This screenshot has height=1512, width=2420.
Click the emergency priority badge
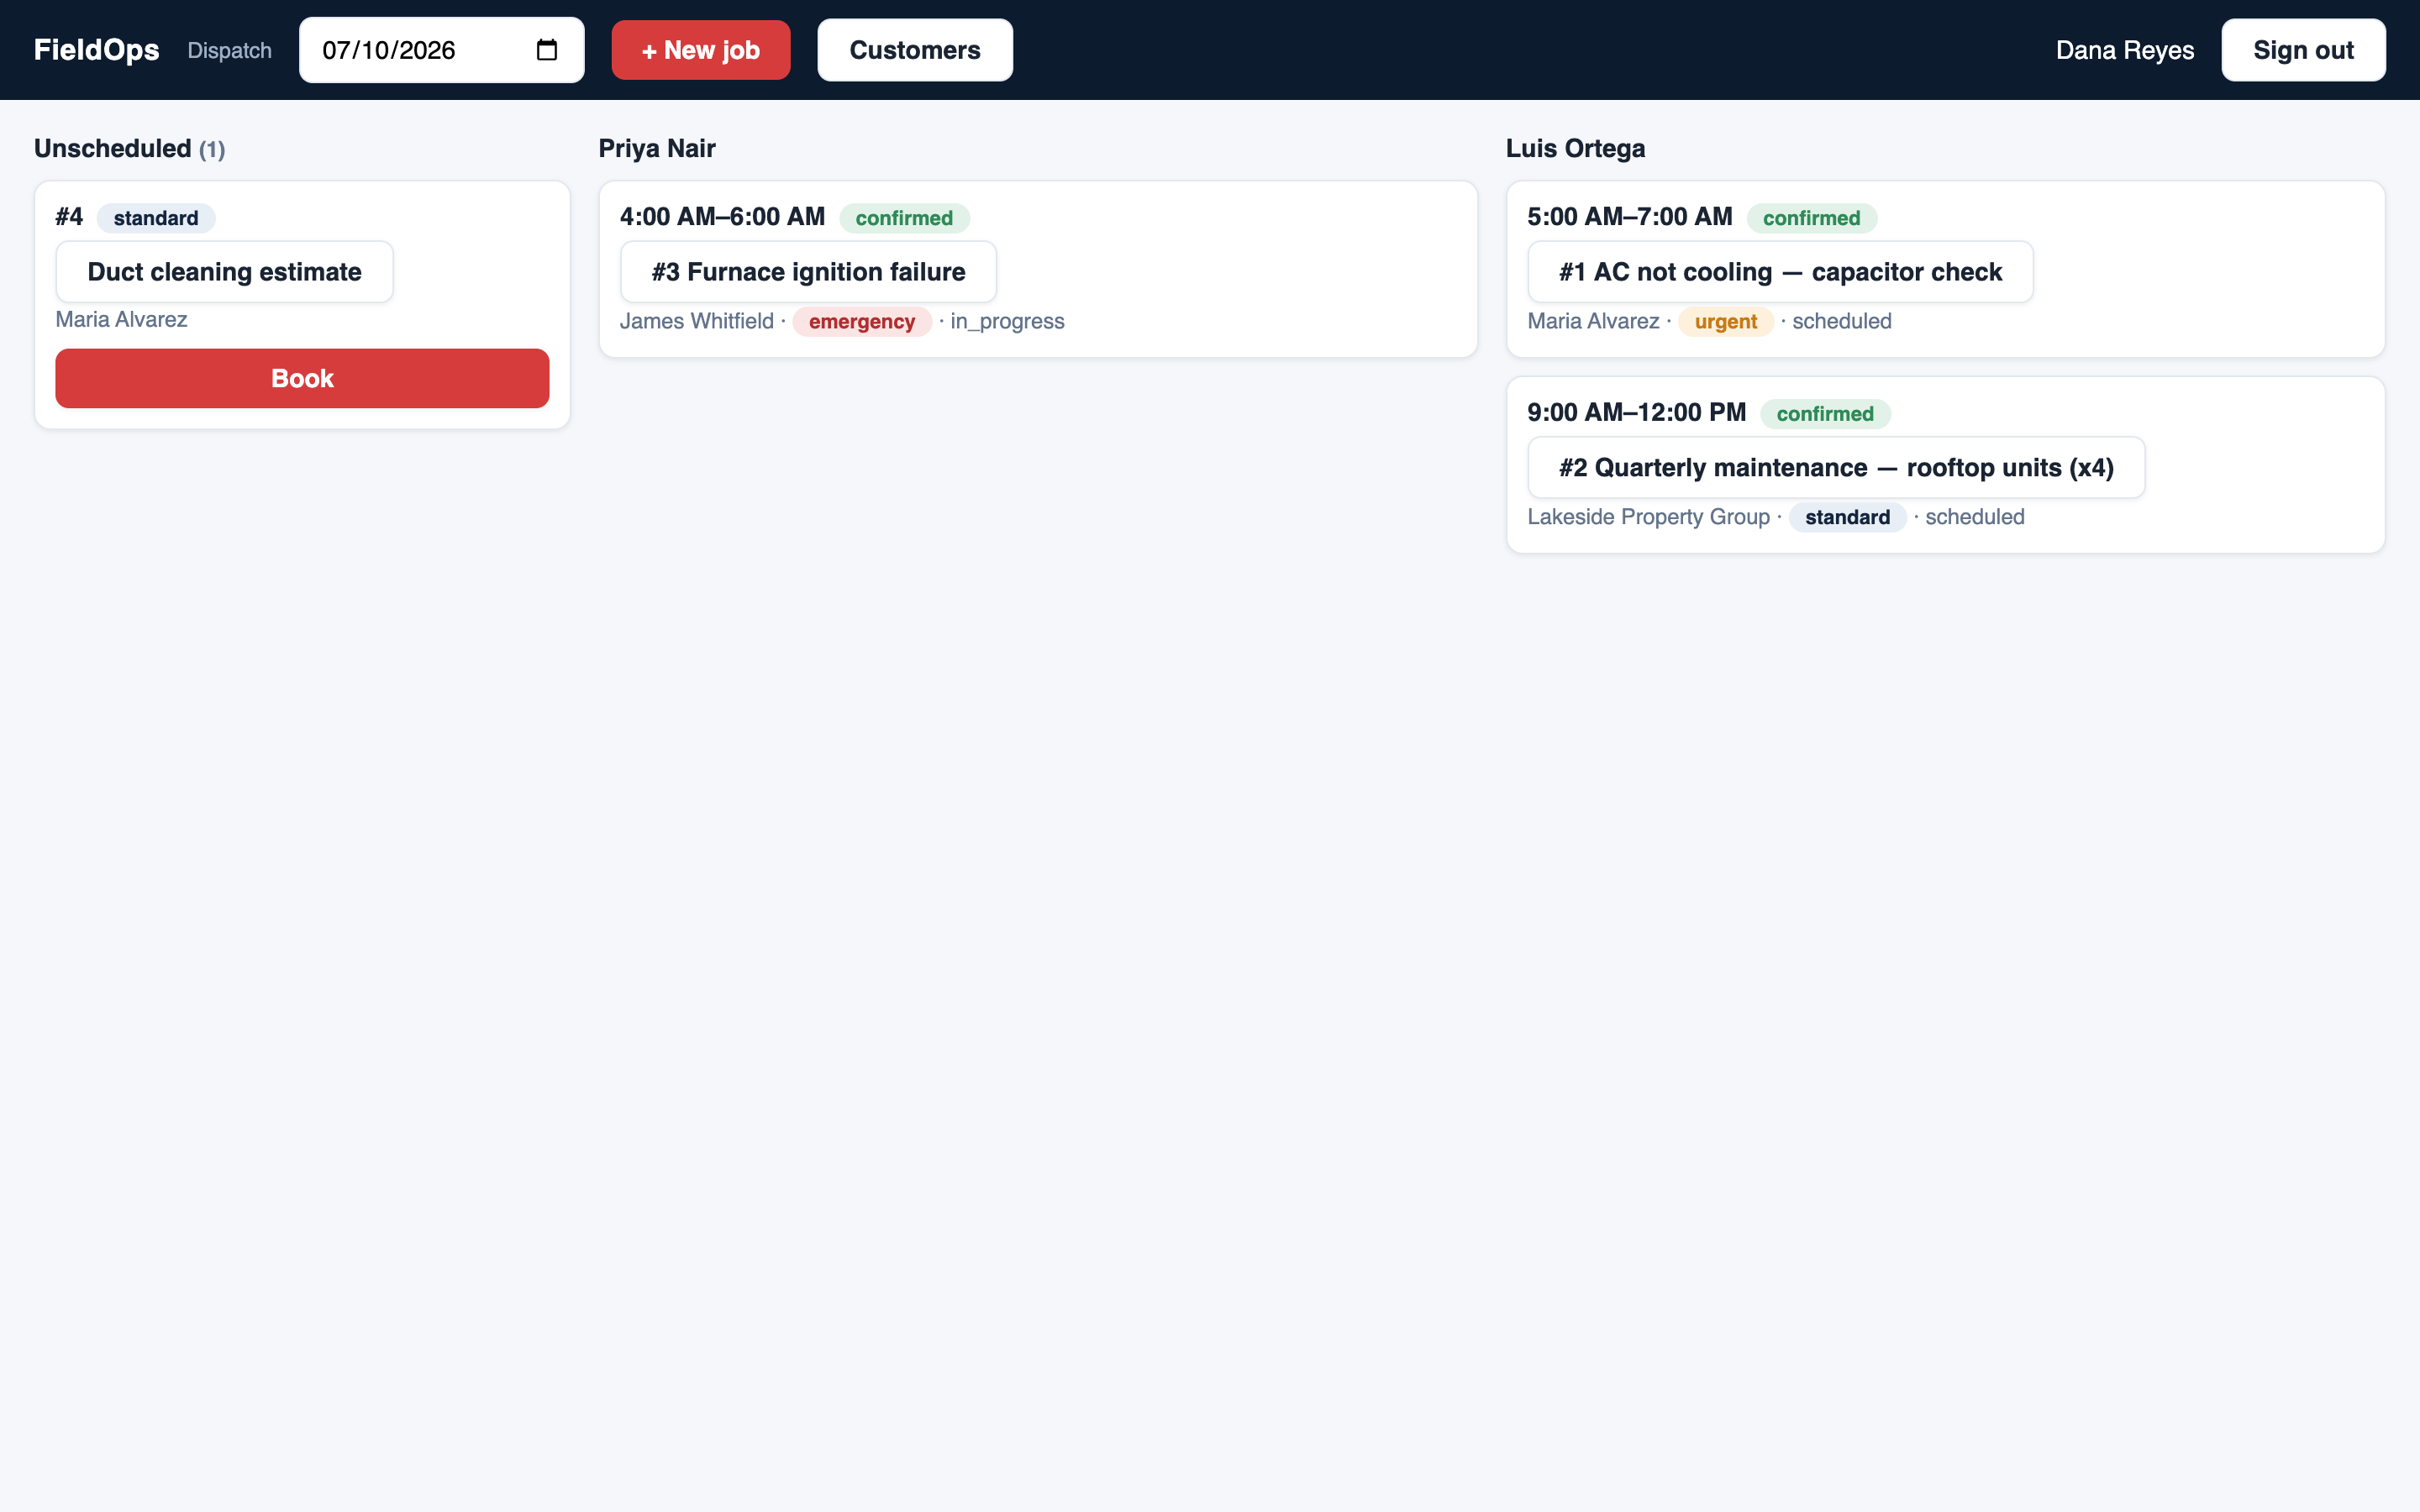click(862, 322)
